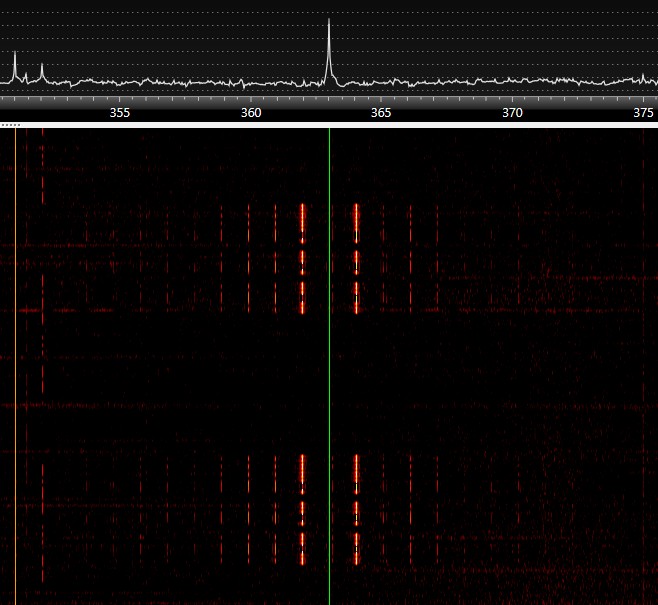Click the bright lower burst left of green line

pyautogui.click(x=302, y=505)
